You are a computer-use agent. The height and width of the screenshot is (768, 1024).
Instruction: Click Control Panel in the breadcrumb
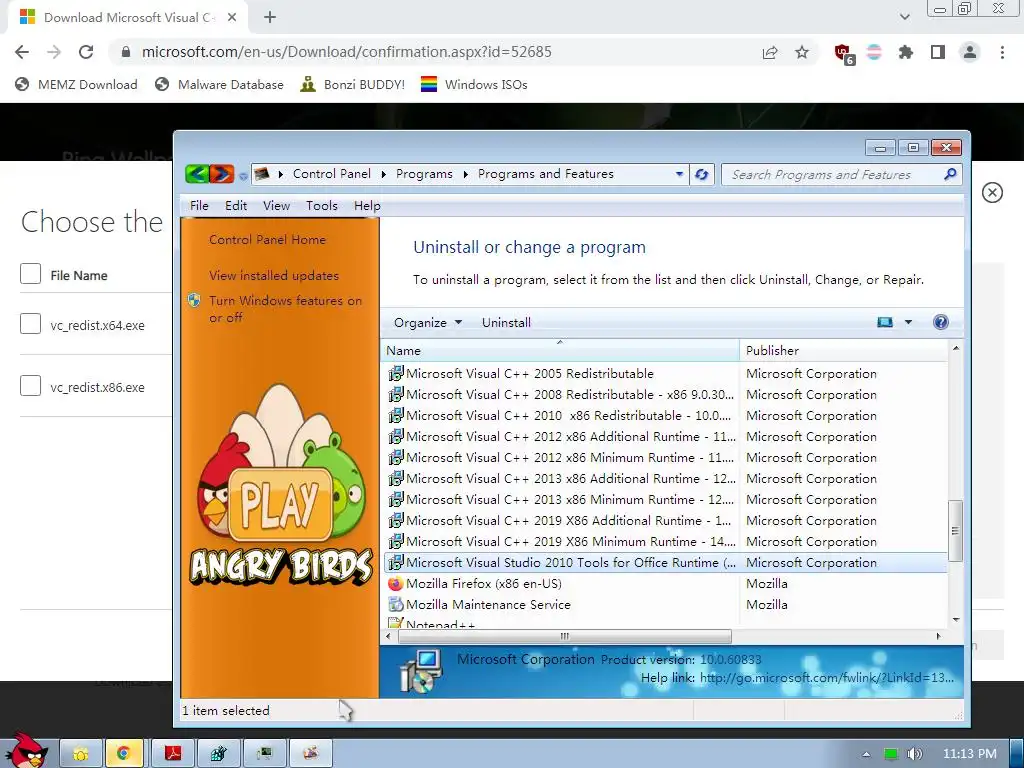332,174
